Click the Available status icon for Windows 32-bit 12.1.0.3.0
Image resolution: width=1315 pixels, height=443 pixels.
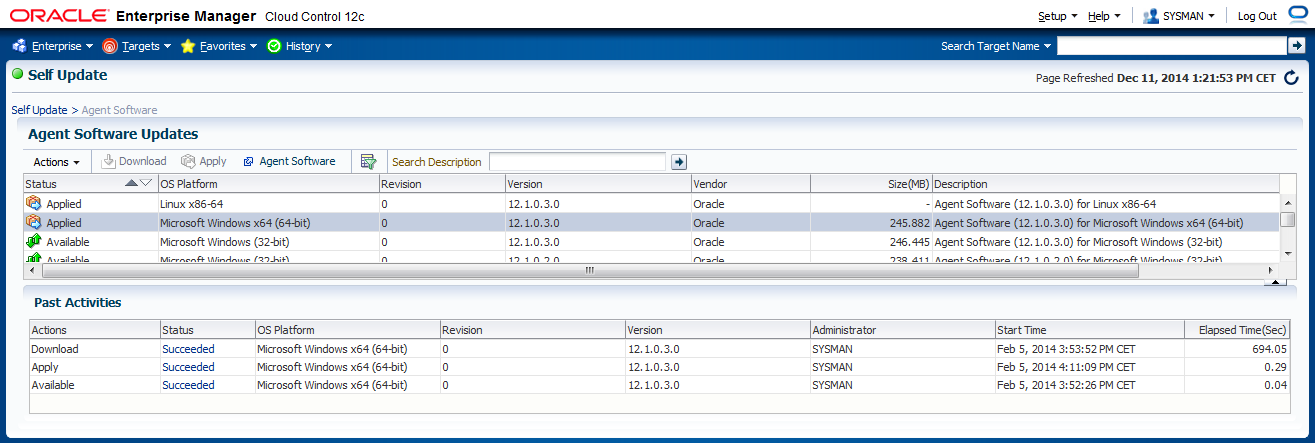point(34,241)
